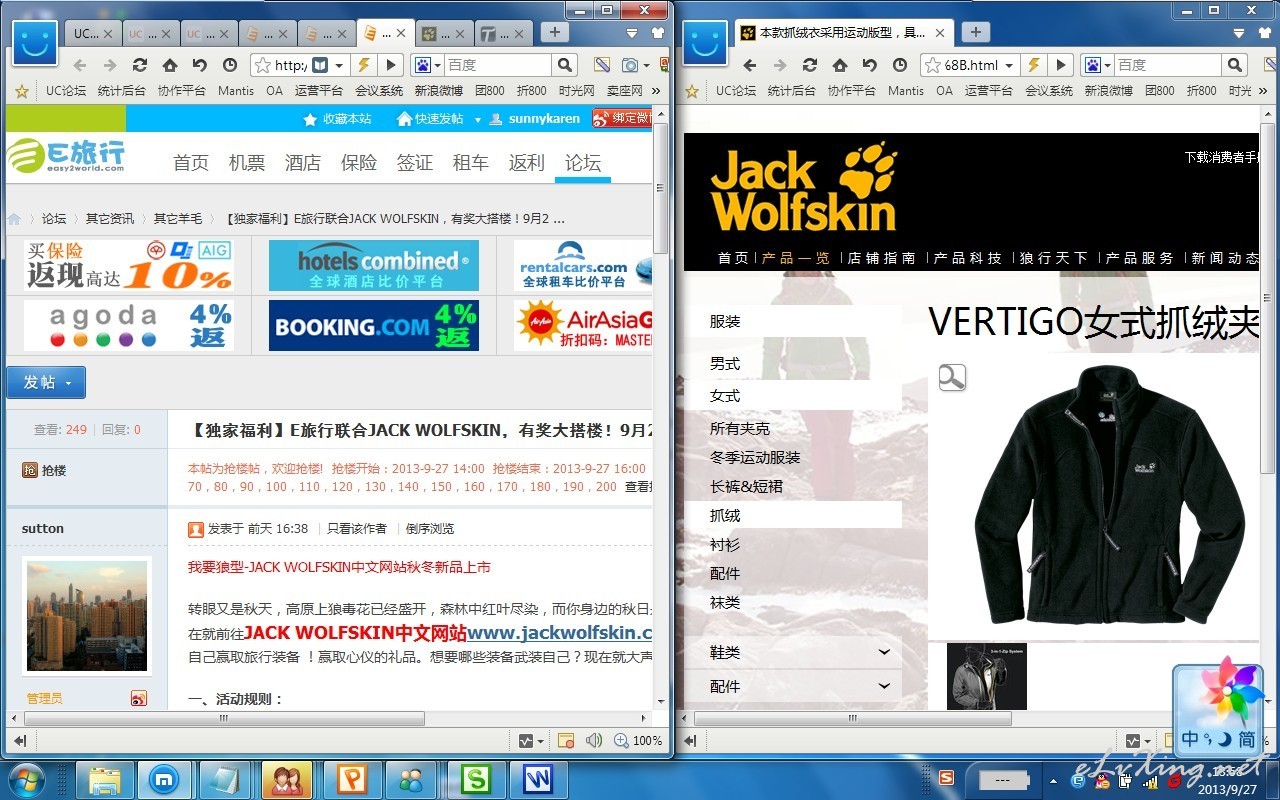The height and width of the screenshot is (800, 1280).
Task: Click the 100% zoom control in the left status bar
Action: pos(638,740)
